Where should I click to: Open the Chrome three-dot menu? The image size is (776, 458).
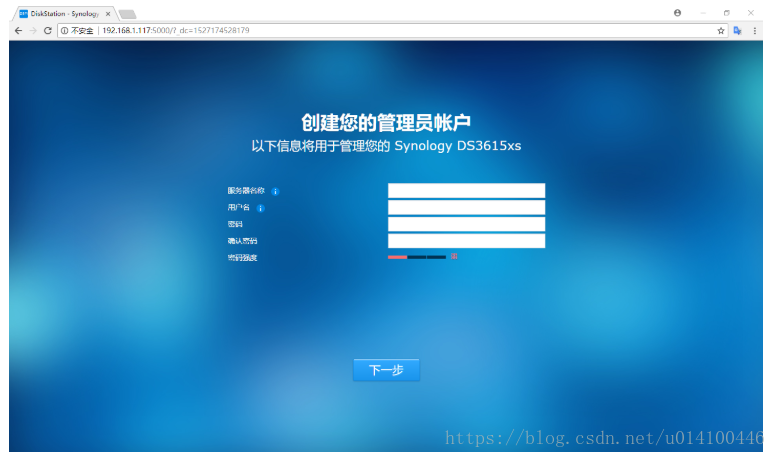755,31
